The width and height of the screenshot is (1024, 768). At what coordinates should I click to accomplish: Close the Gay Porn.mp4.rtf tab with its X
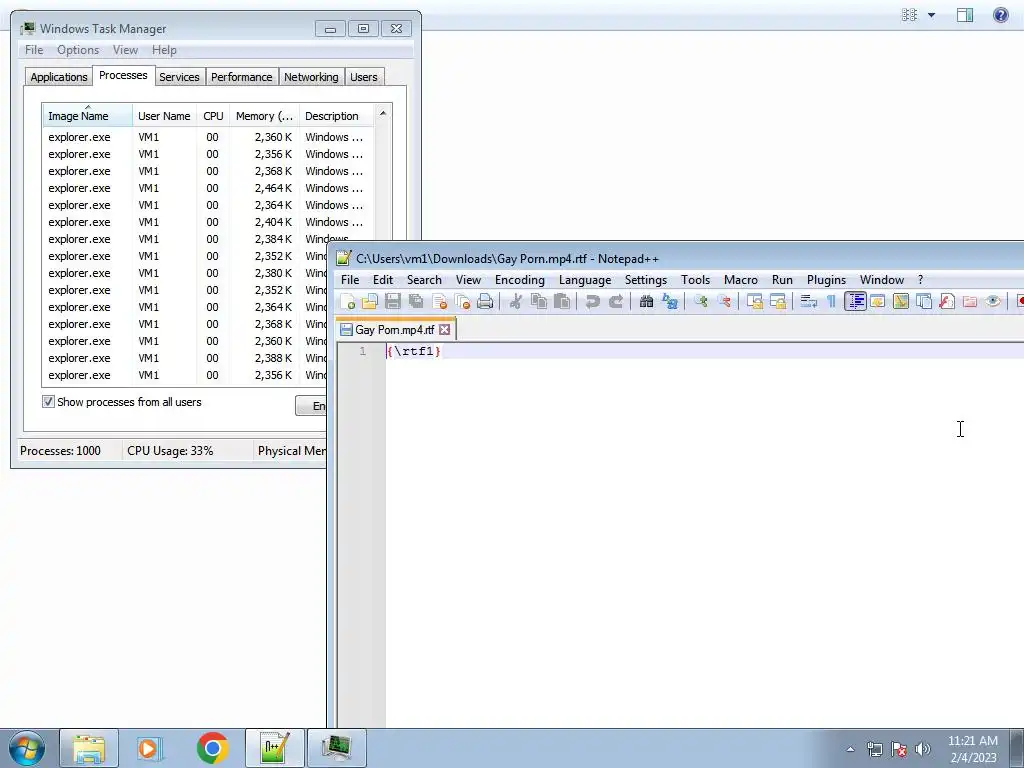(x=445, y=330)
